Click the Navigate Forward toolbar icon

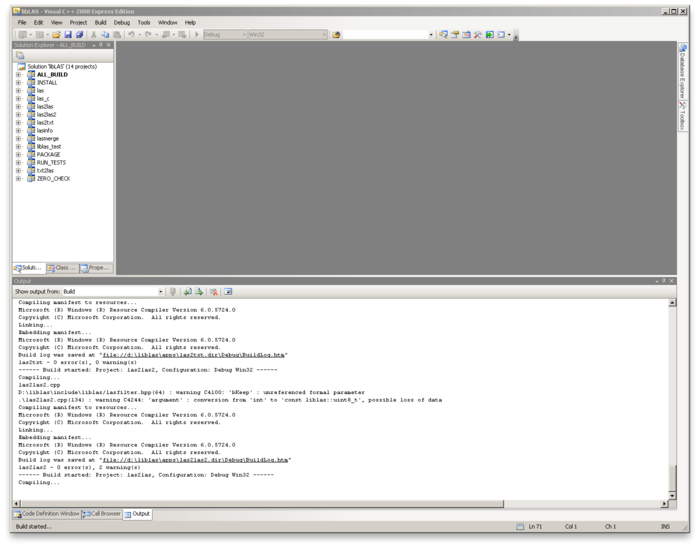(182, 34)
